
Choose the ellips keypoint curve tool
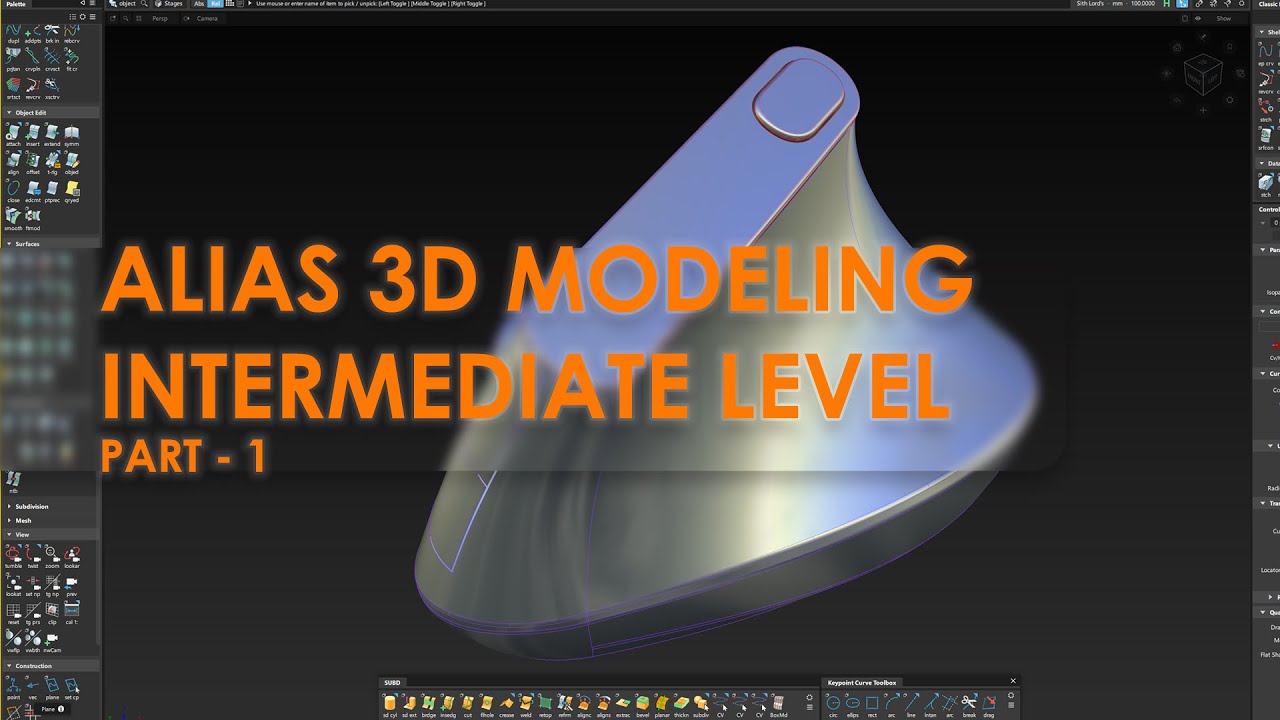click(x=852, y=706)
